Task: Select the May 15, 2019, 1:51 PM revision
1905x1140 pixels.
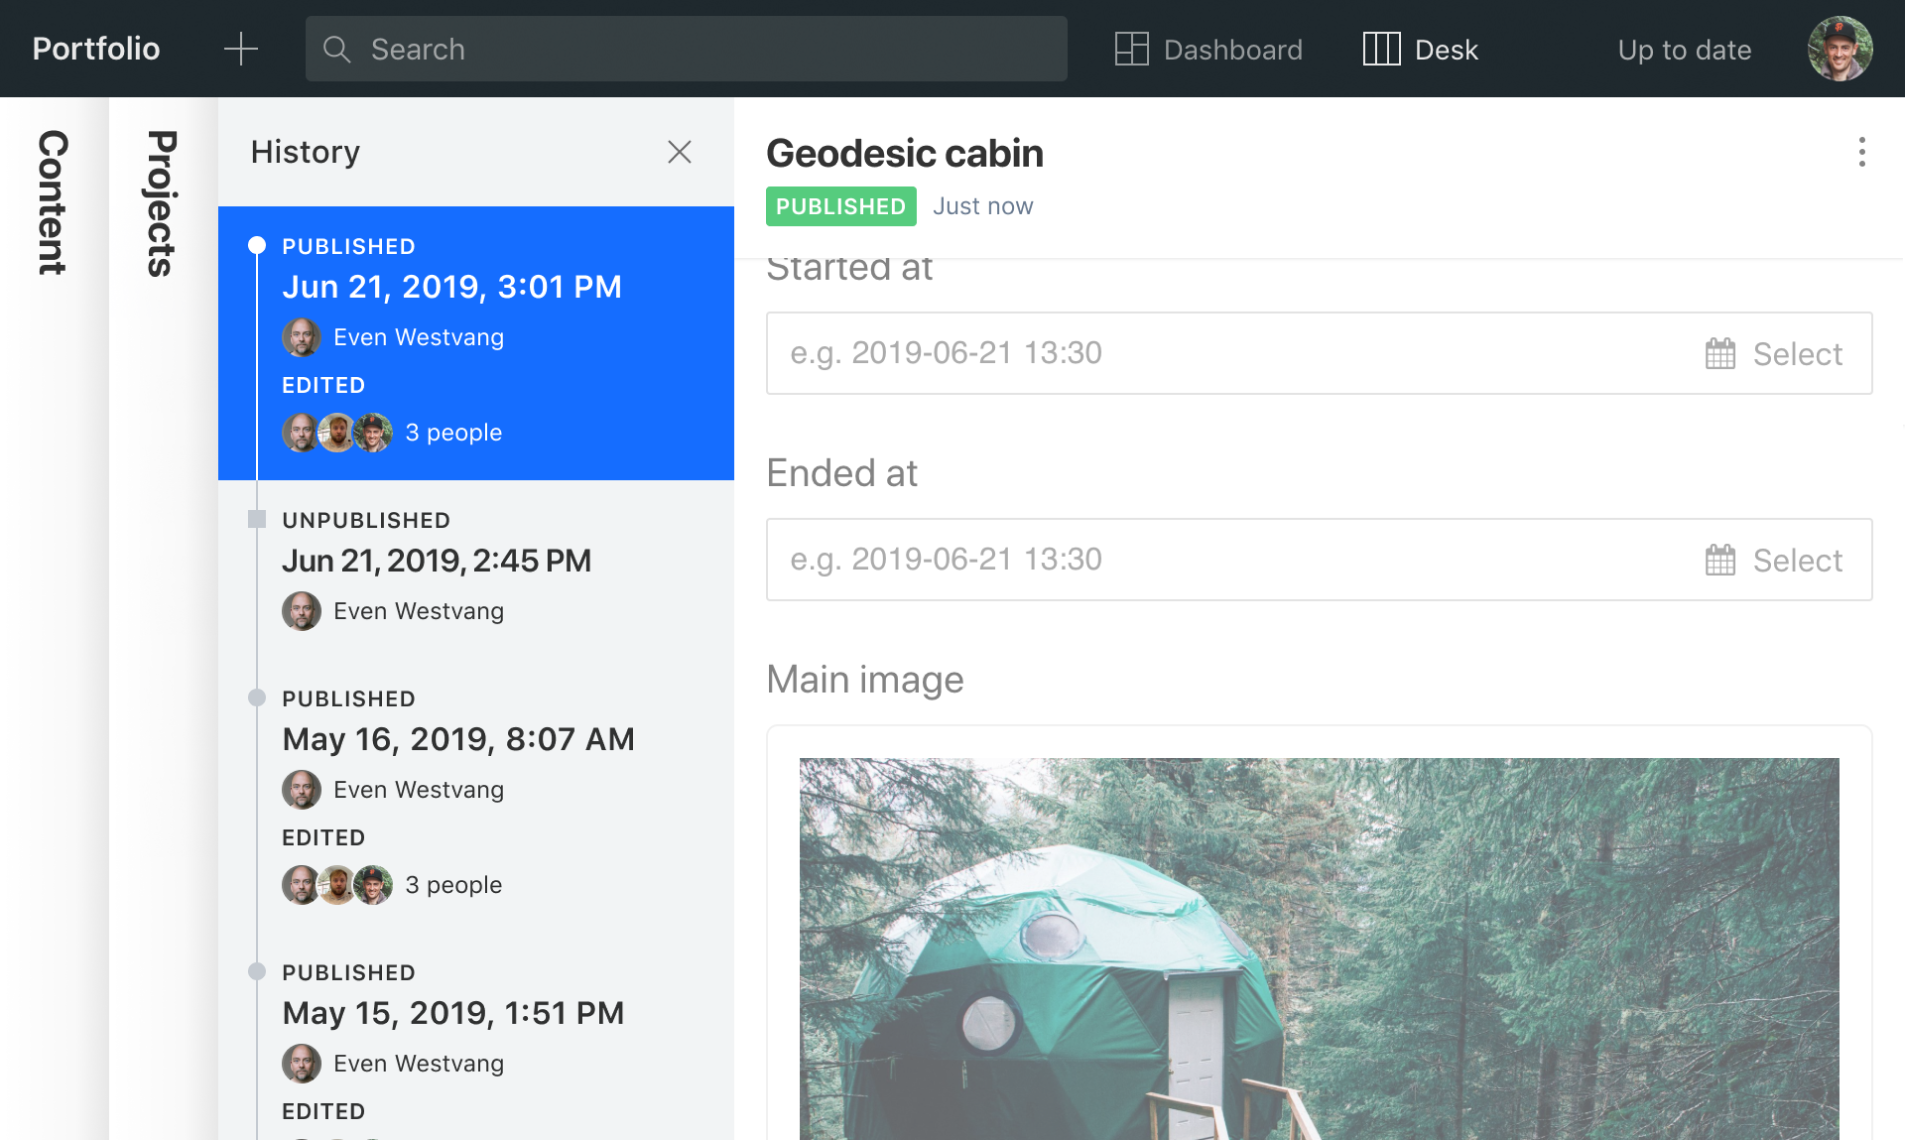Action: point(476,1037)
